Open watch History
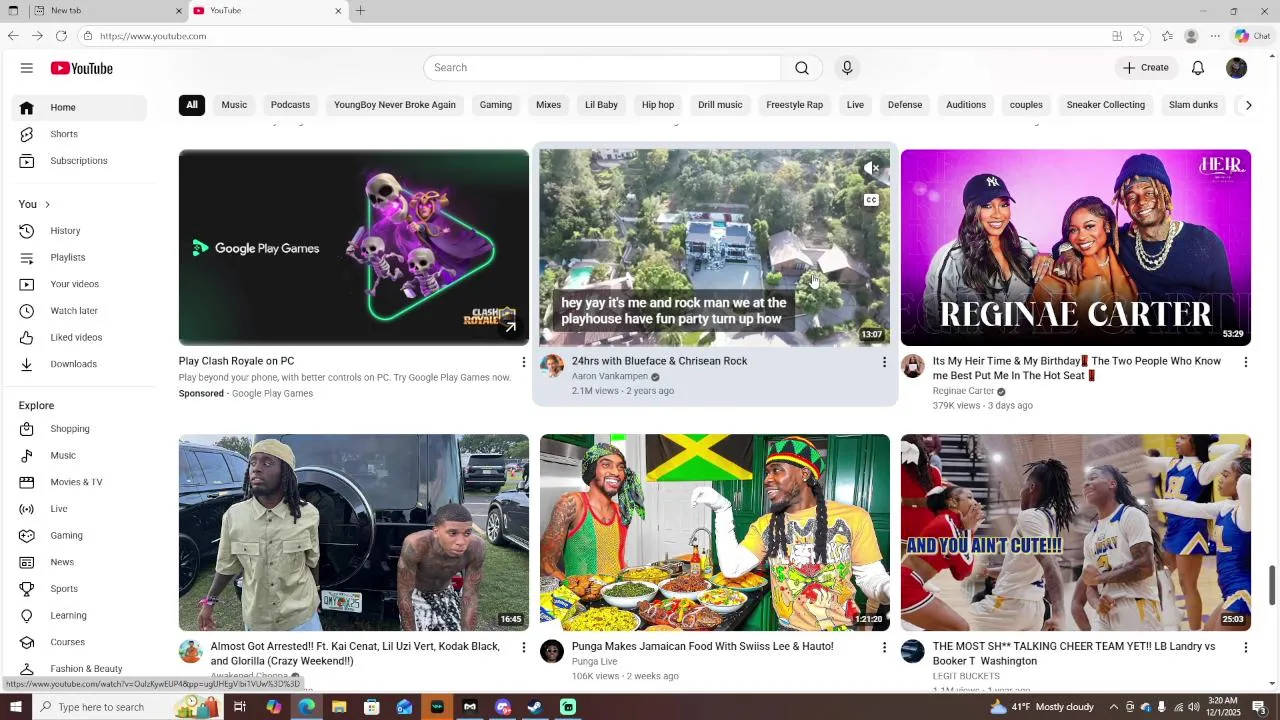This screenshot has height=720, width=1280. click(x=65, y=231)
